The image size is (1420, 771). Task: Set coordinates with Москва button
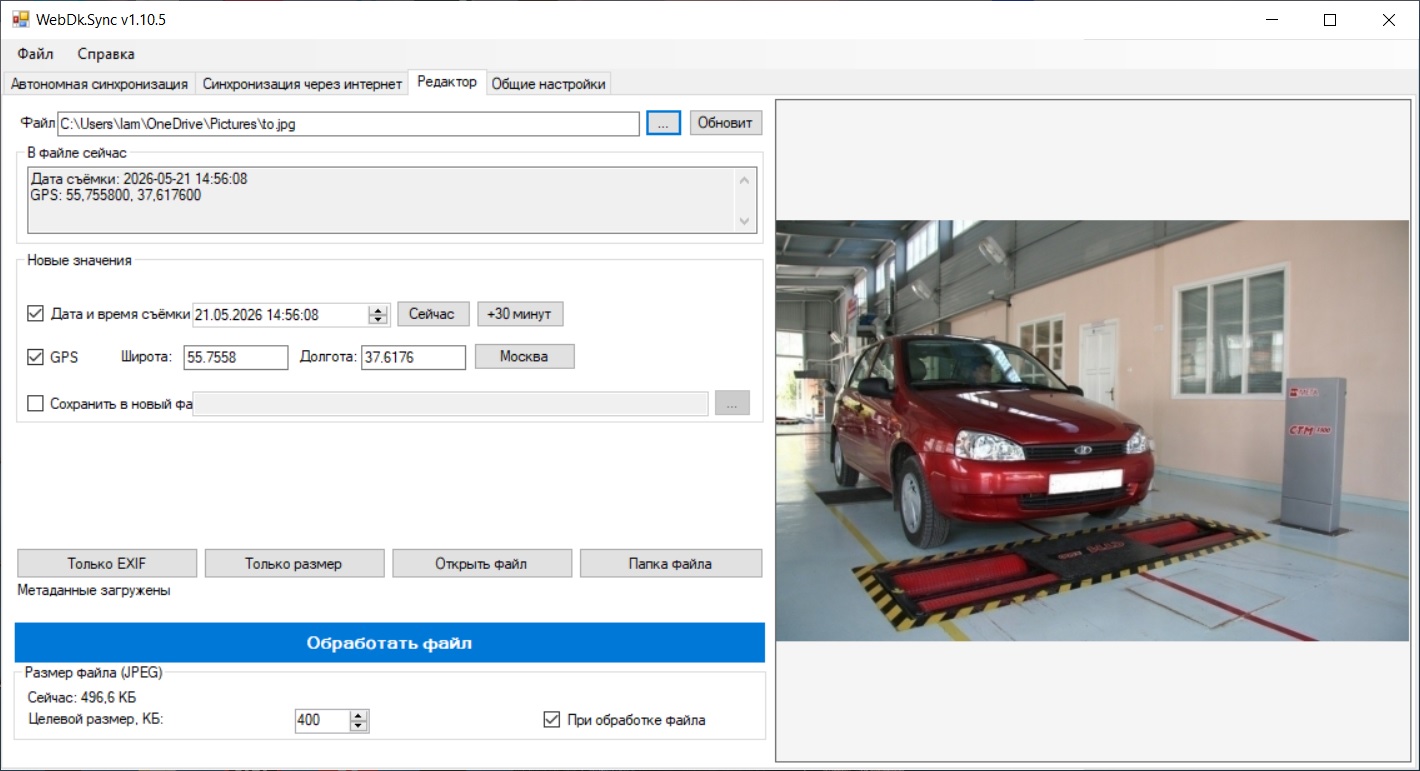point(524,357)
